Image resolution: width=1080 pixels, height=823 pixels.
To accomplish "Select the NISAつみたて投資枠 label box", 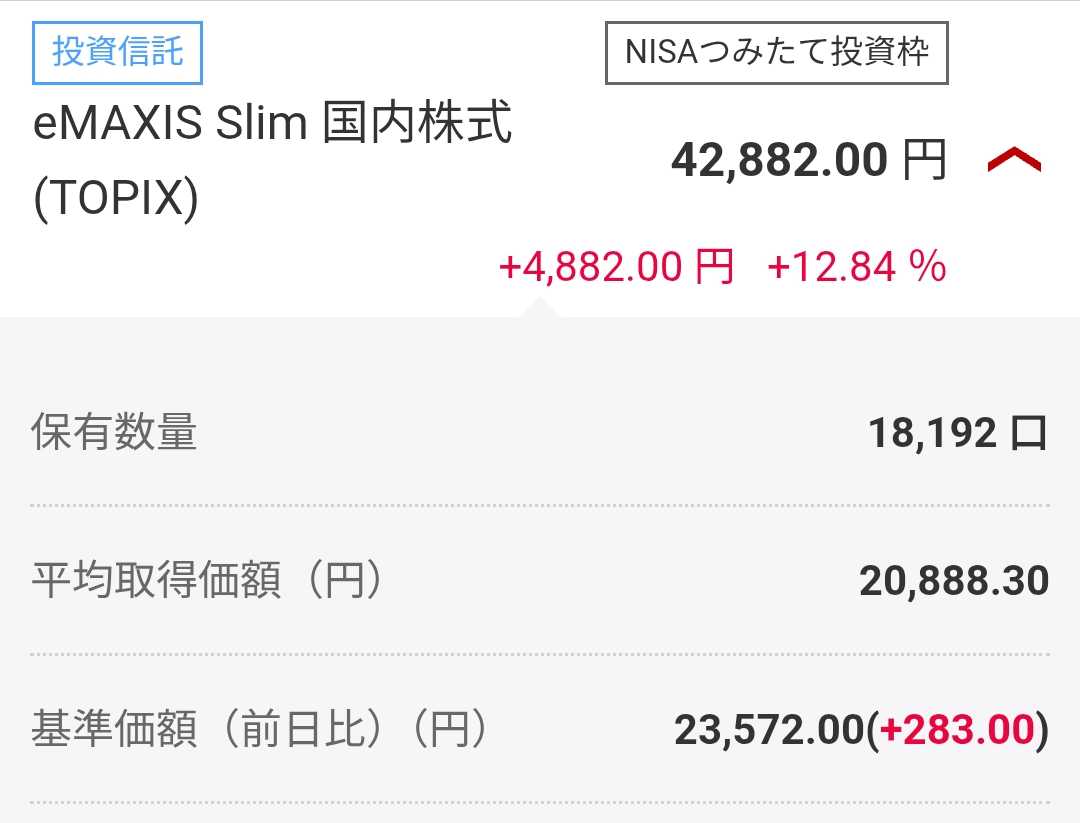I will 777,52.
